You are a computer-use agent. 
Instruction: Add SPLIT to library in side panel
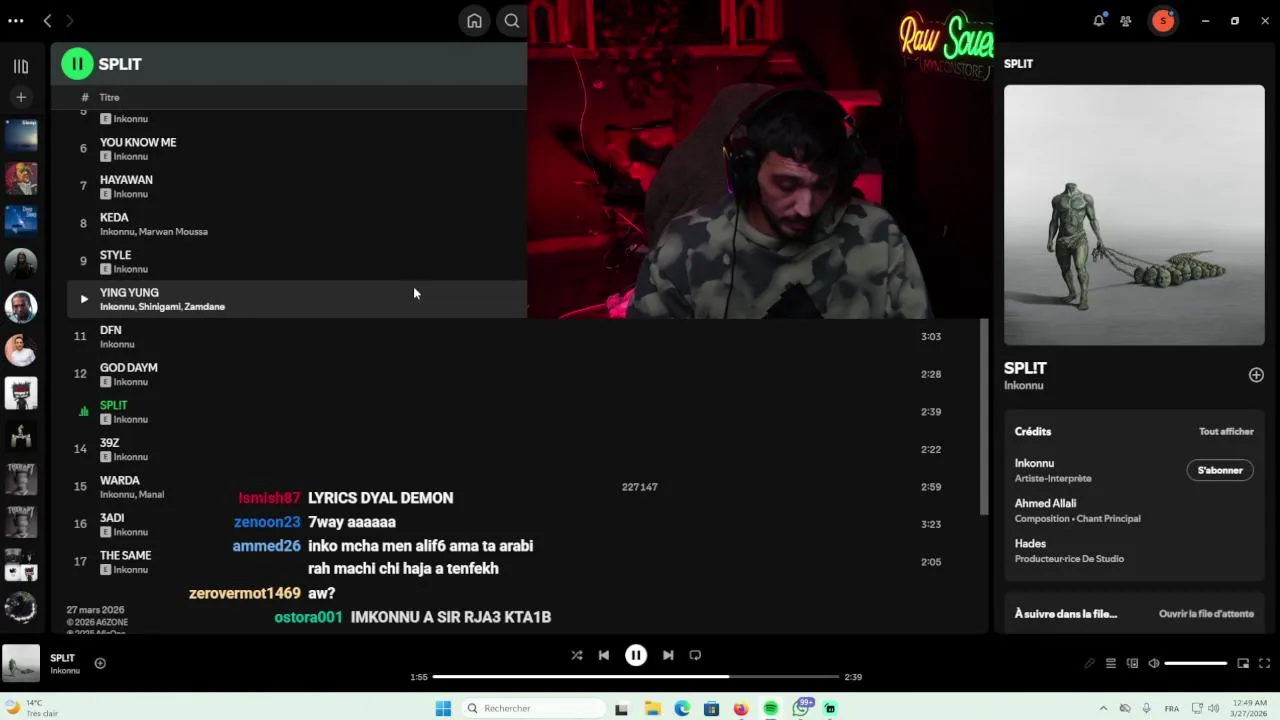click(1256, 375)
